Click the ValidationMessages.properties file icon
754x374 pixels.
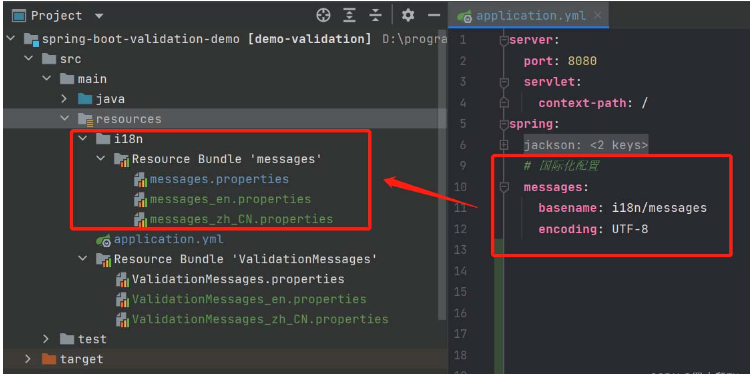click(x=123, y=280)
